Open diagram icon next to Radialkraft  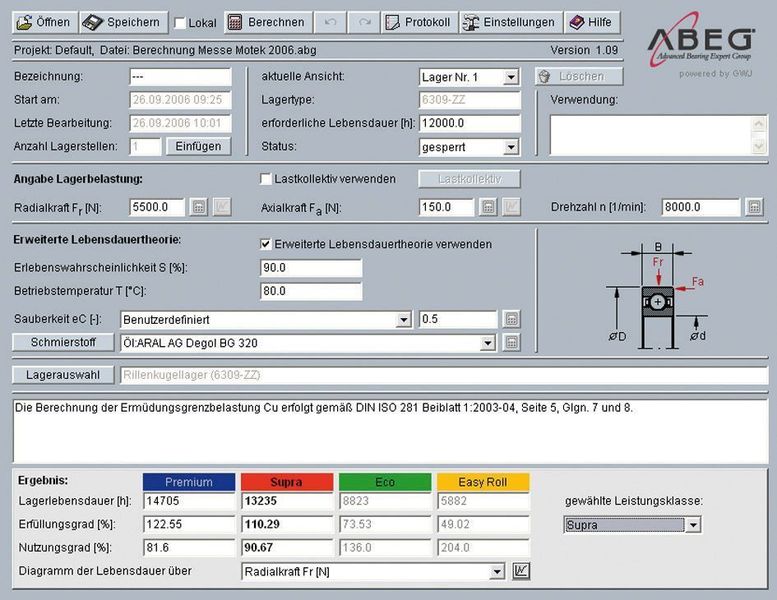point(222,207)
